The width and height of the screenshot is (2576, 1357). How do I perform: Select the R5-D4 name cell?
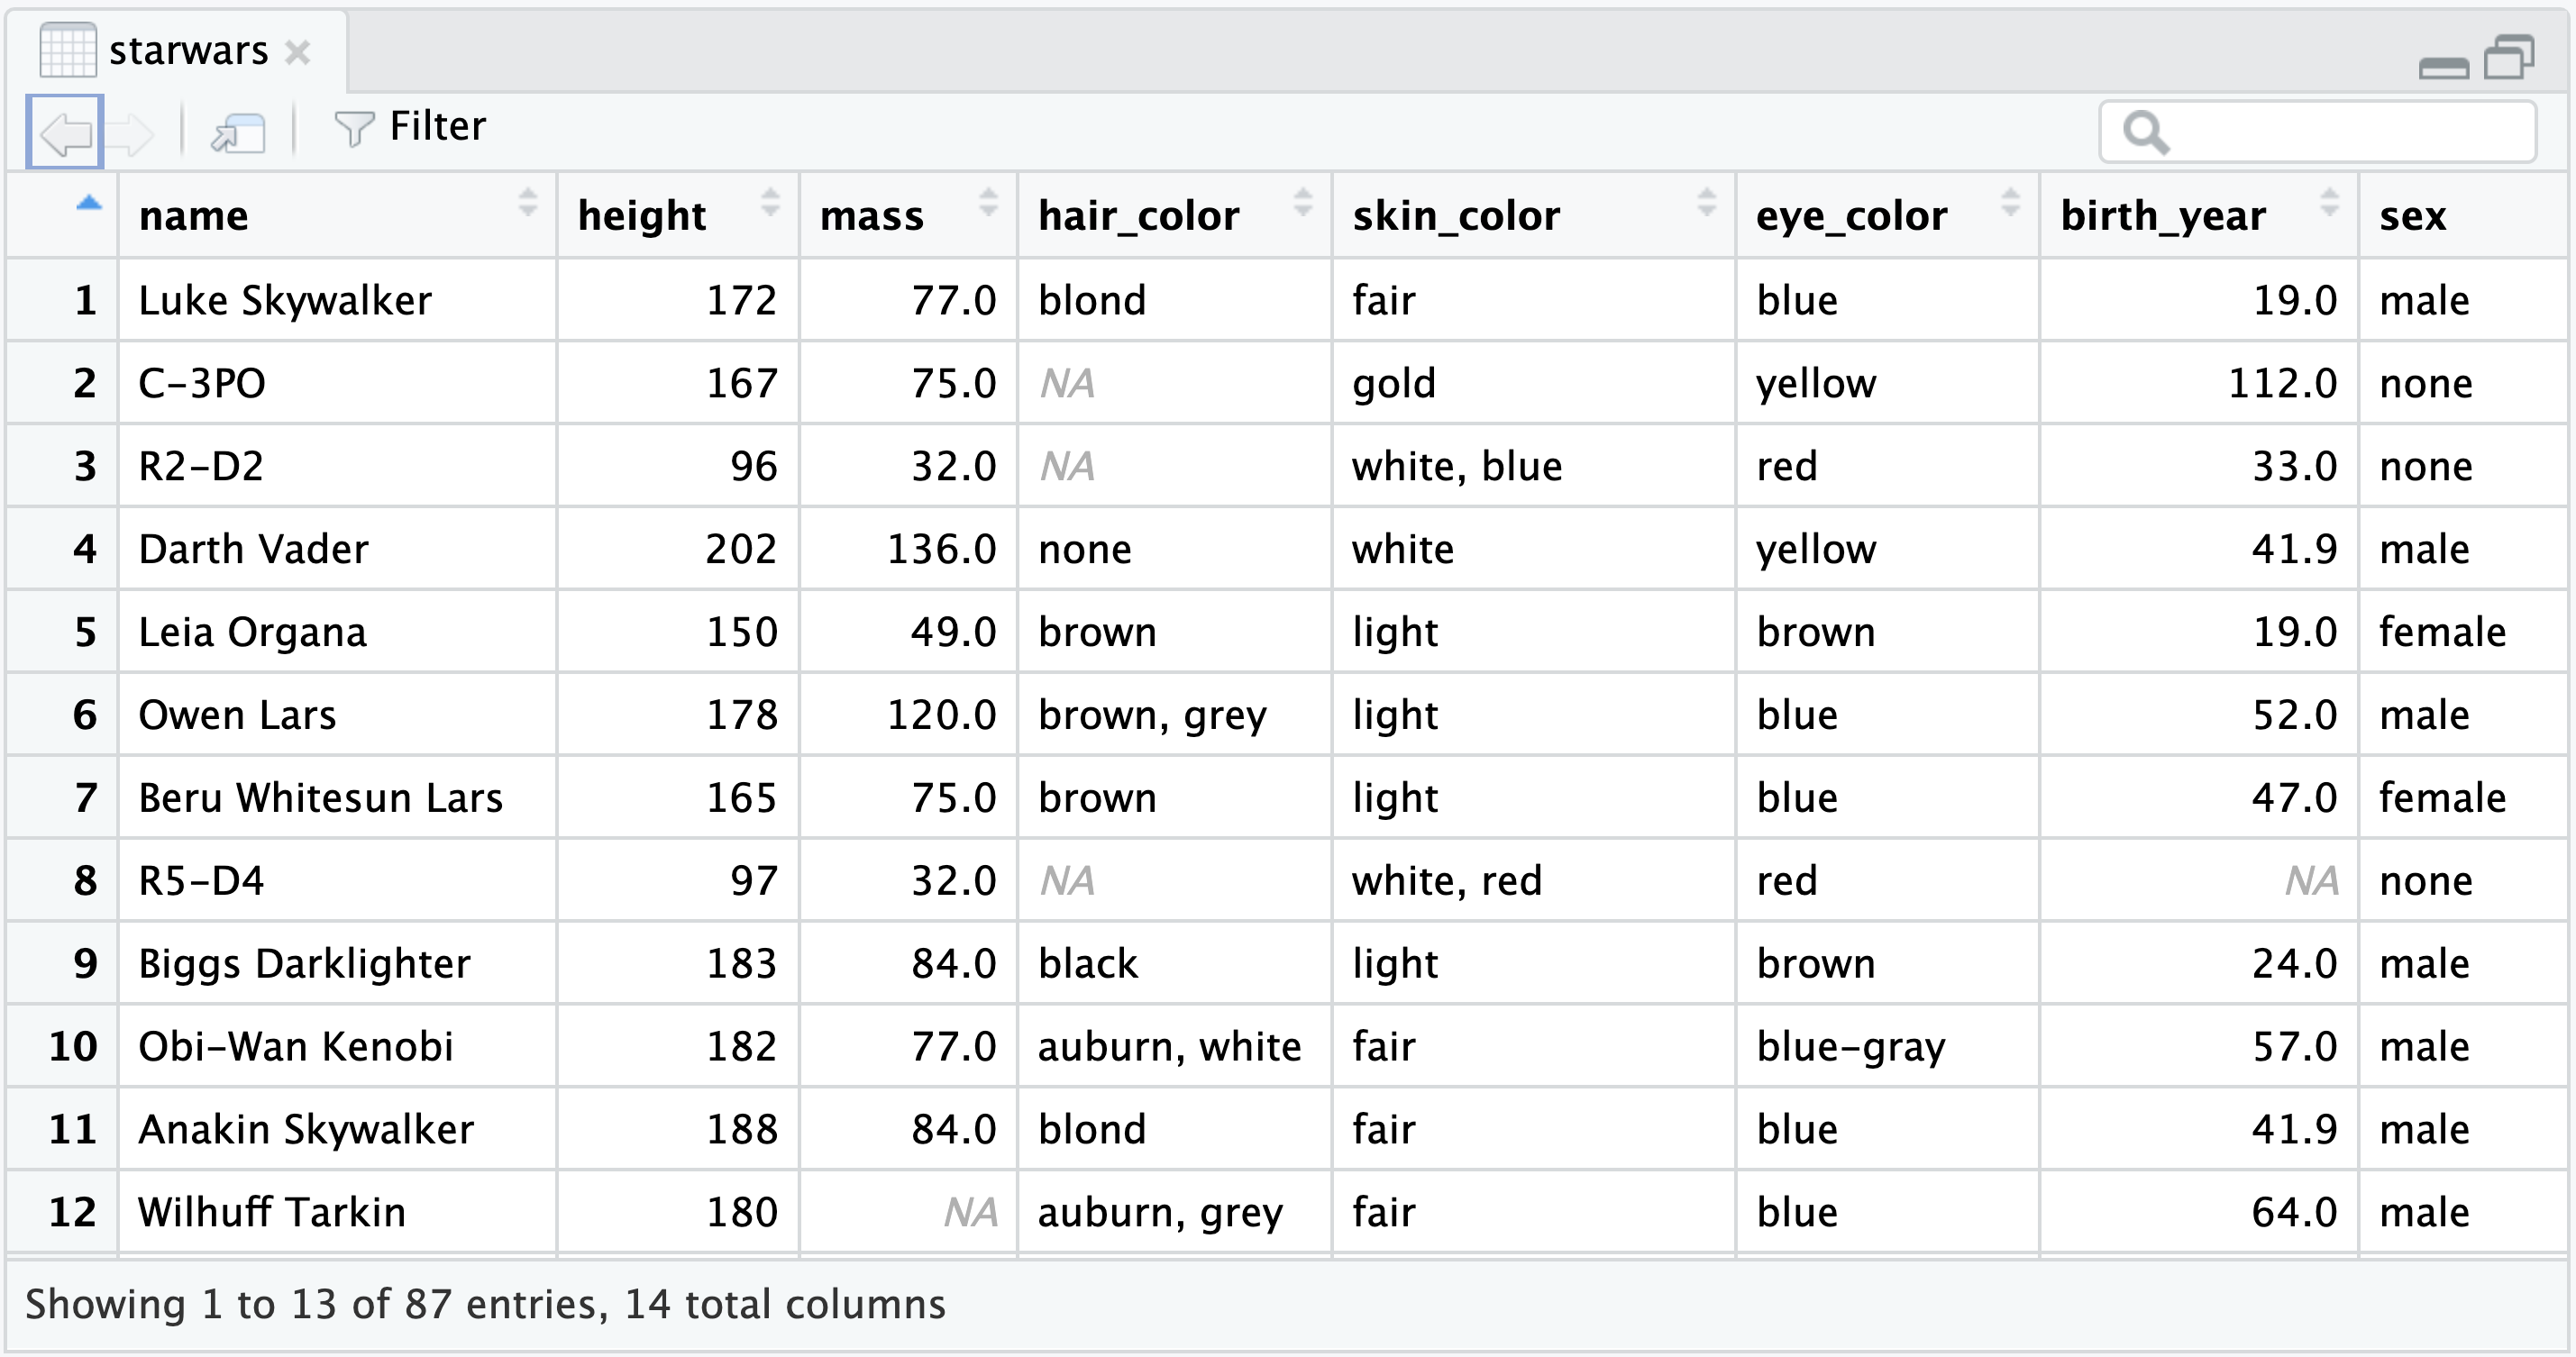click(x=337, y=881)
